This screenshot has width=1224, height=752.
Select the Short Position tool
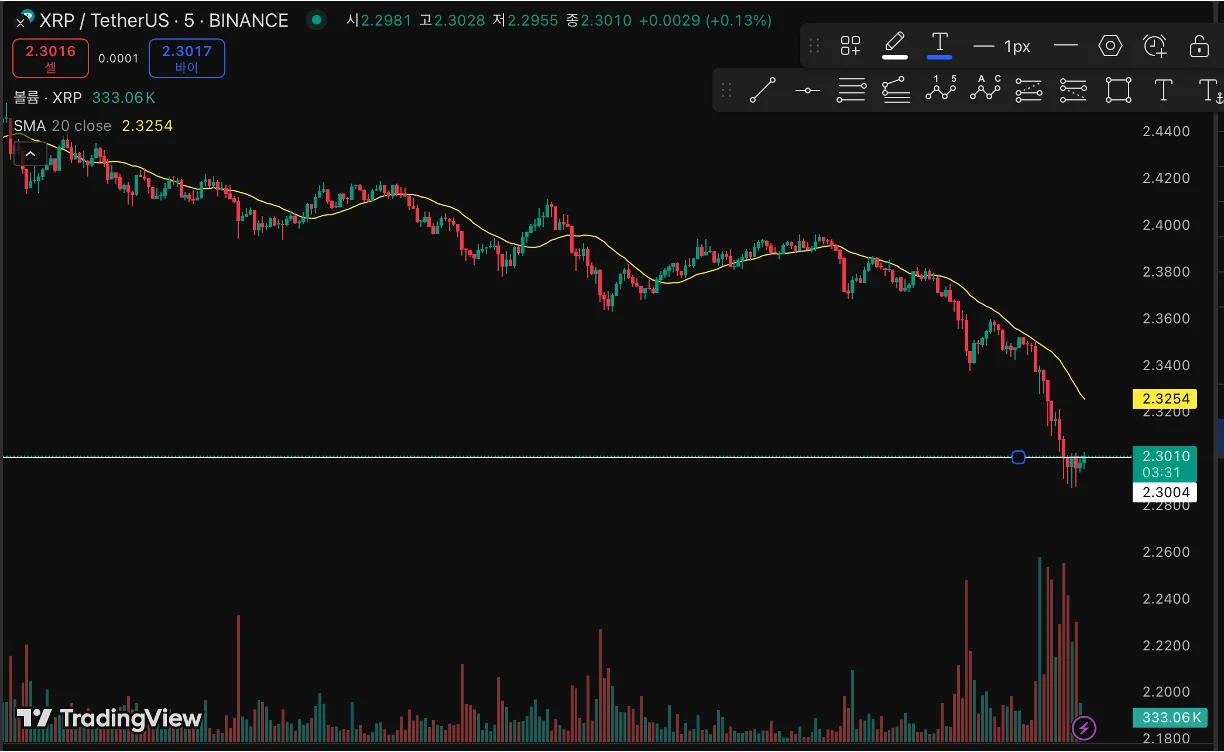click(1073, 90)
